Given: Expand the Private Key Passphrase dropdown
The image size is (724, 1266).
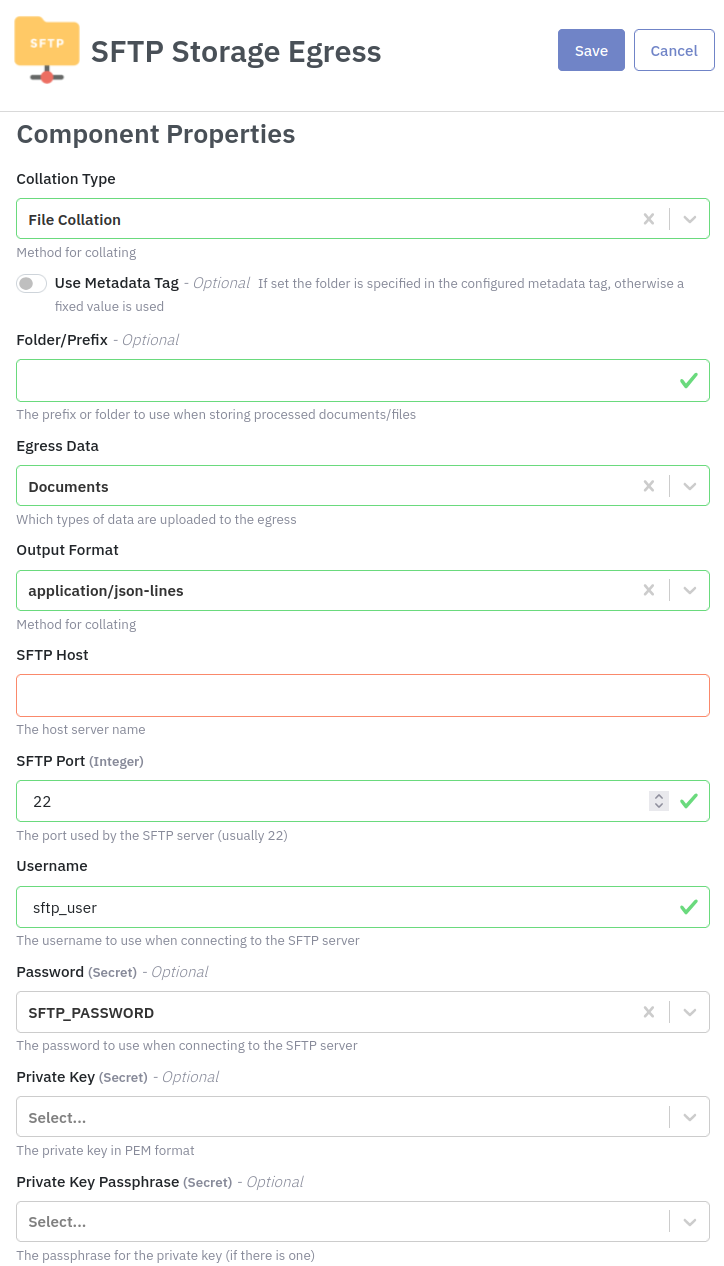Looking at the screenshot, I should (363, 1222).
